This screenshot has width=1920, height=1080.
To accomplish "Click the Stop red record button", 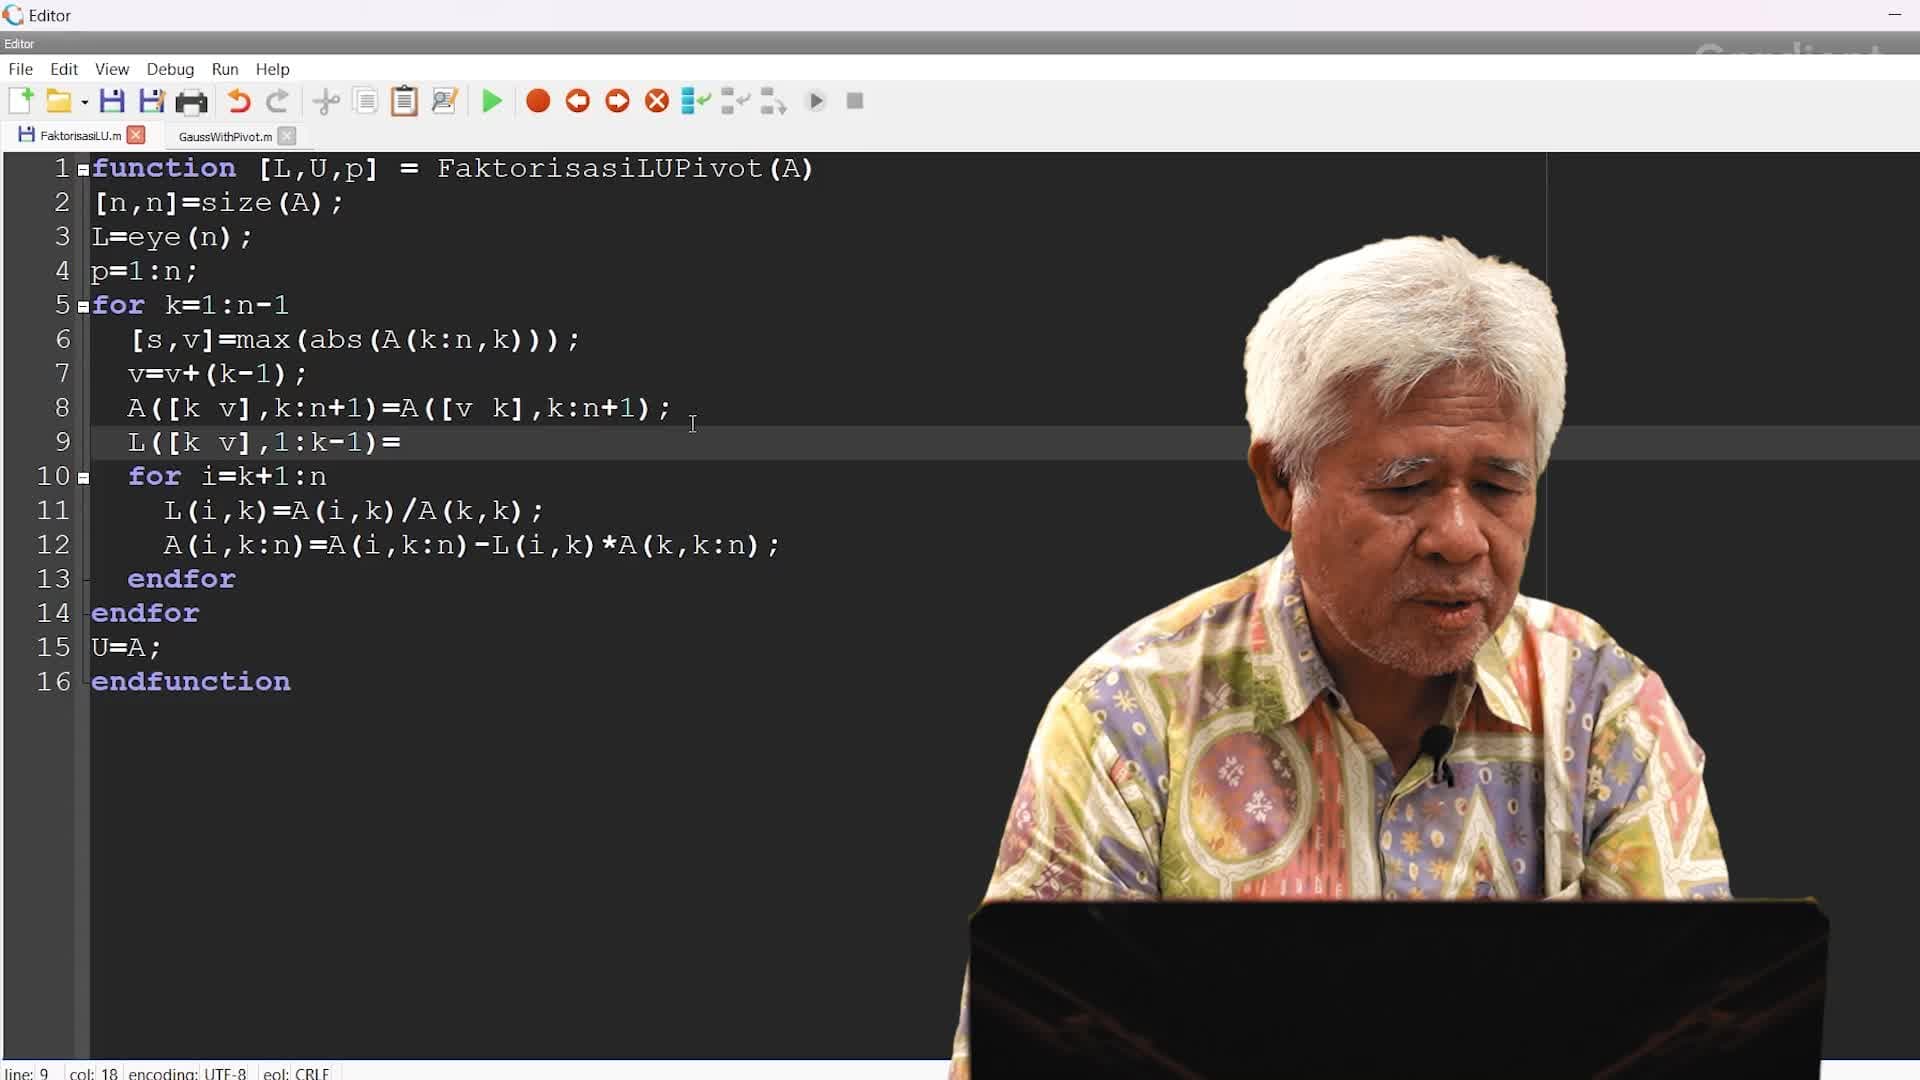I will [x=537, y=102].
